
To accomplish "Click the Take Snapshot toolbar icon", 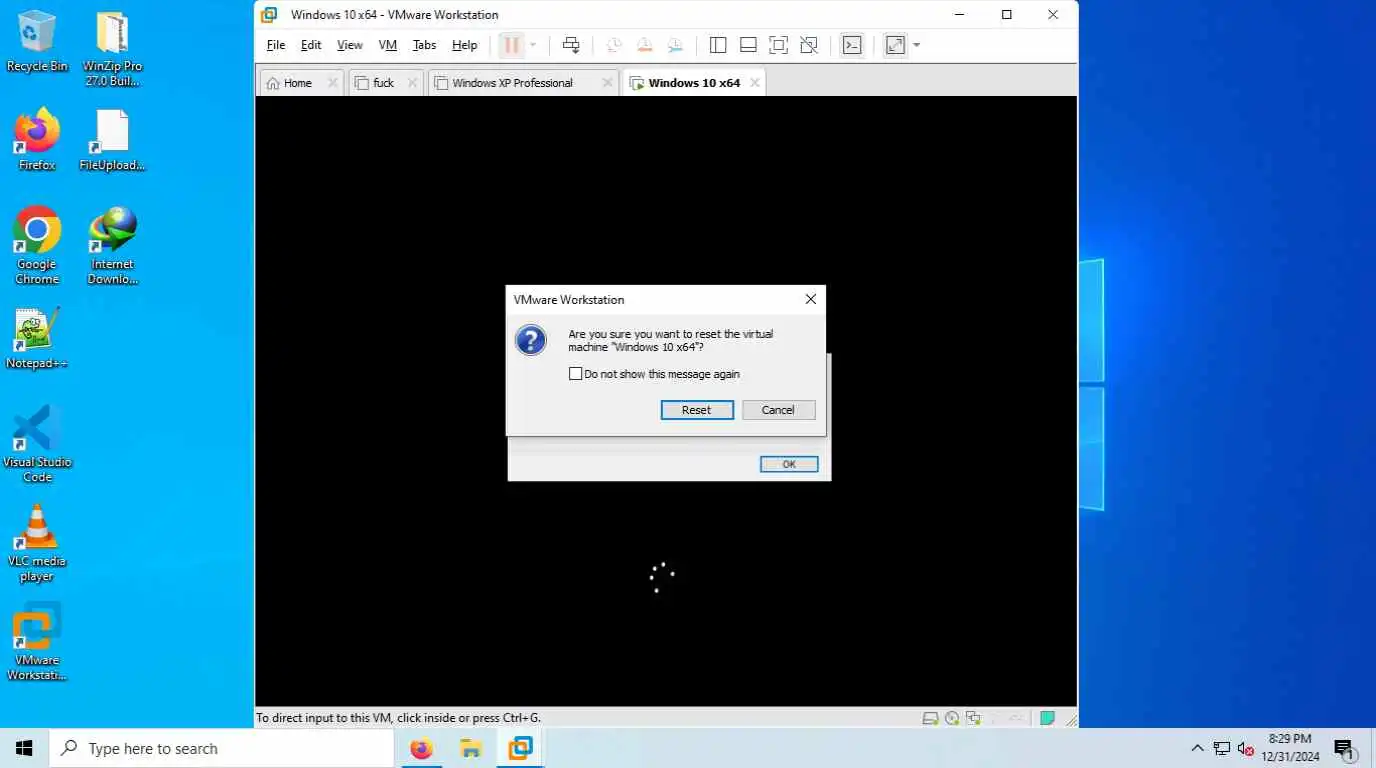I will point(614,45).
